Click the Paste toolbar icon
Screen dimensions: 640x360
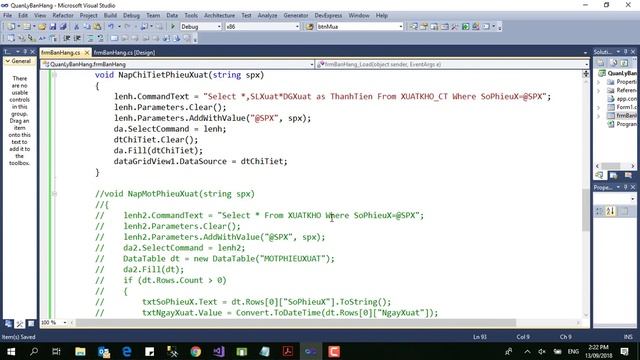[x=97, y=27]
